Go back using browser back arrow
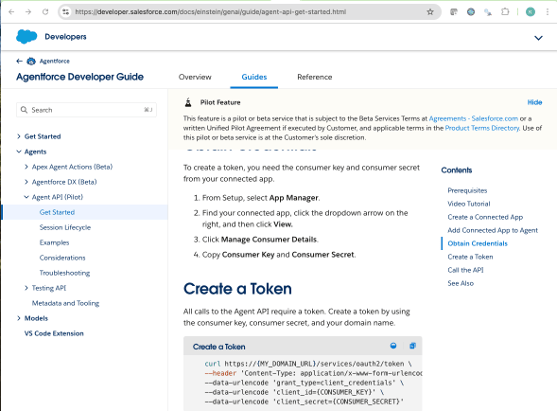 click(11, 12)
